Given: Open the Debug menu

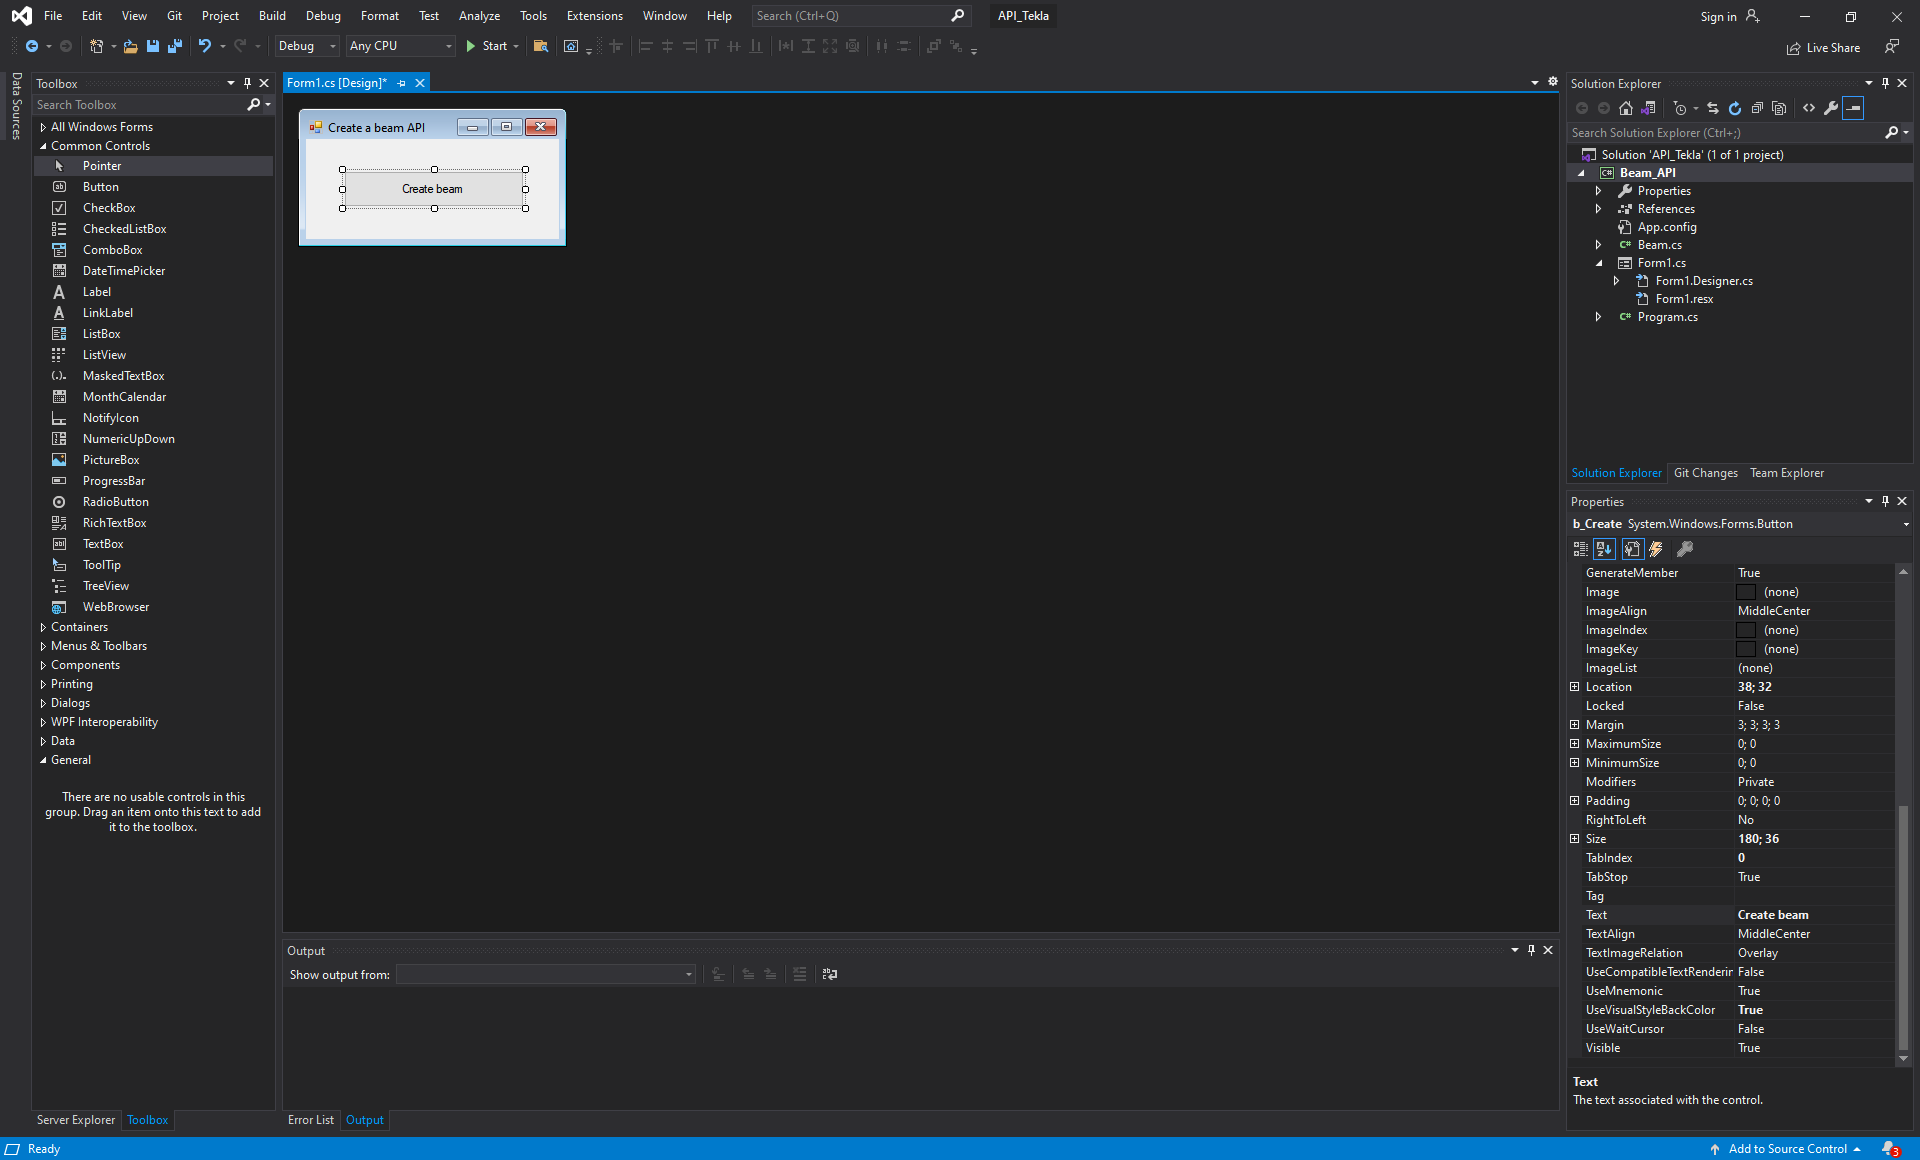Looking at the screenshot, I should 323,15.
